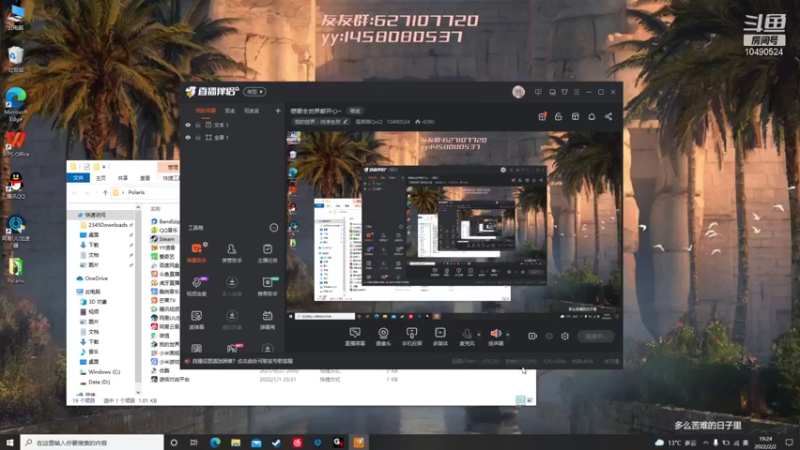Open the Windows Start menu
The width and height of the screenshot is (800, 450).
click(10, 442)
